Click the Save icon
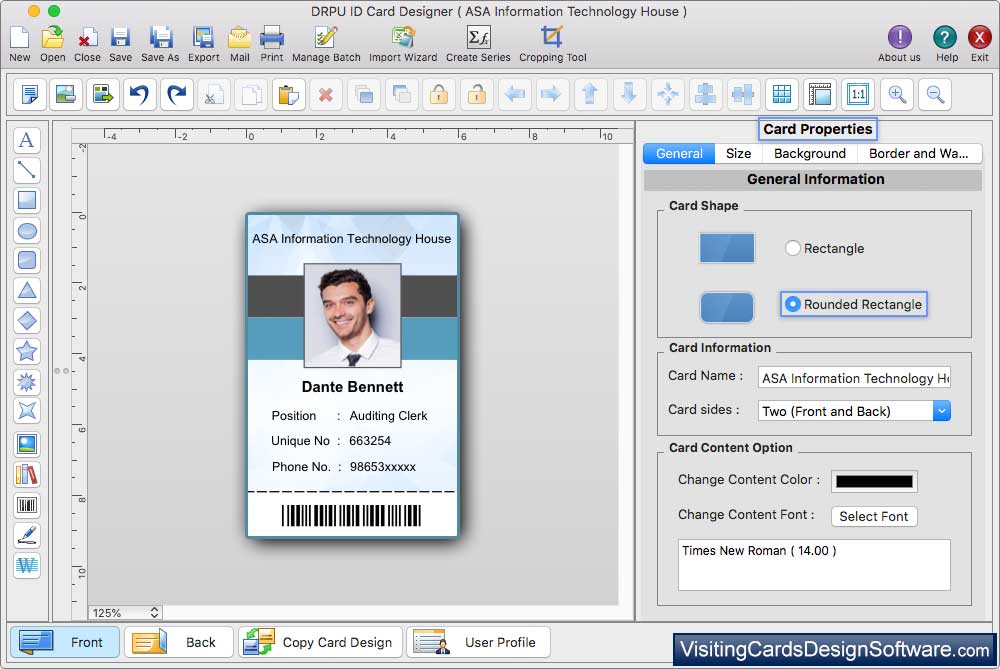Image resolution: width=1000 pixels, height=669 pixels. point(121,43)
